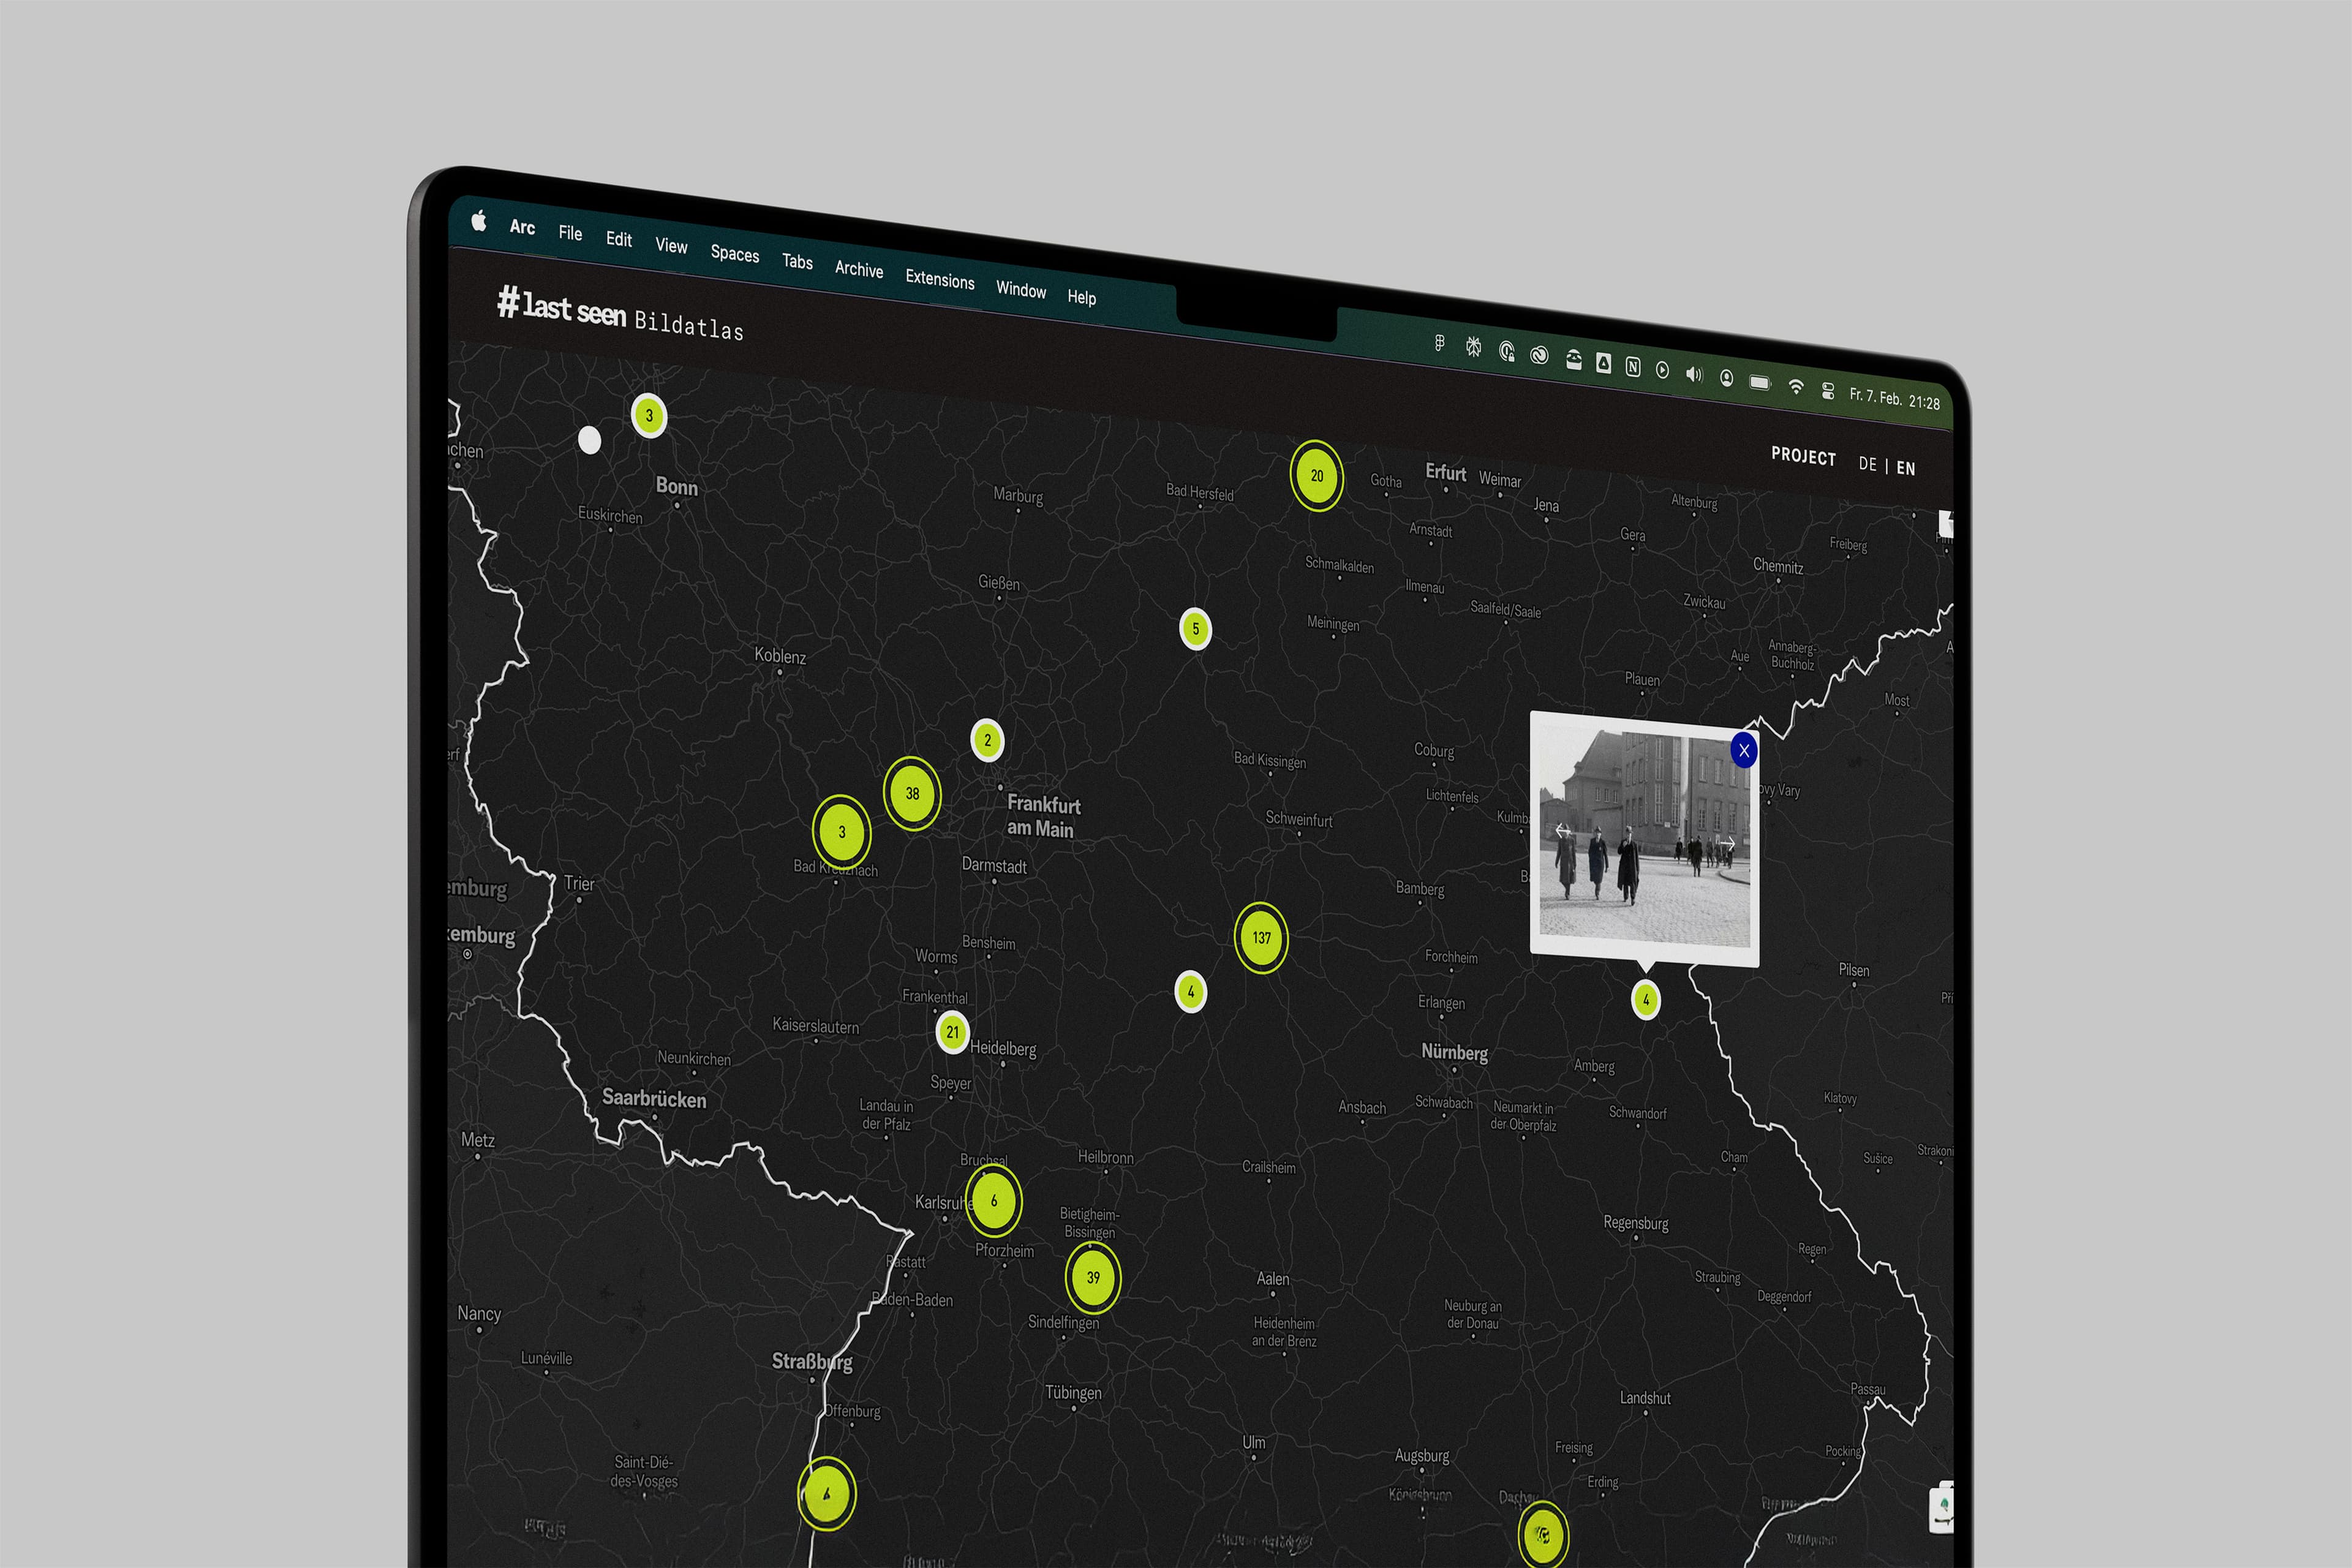Viewport: 2352px width, 1568px height.
Task: Open the Creative Cloud menu bar icon
Action: point(1540,355)
